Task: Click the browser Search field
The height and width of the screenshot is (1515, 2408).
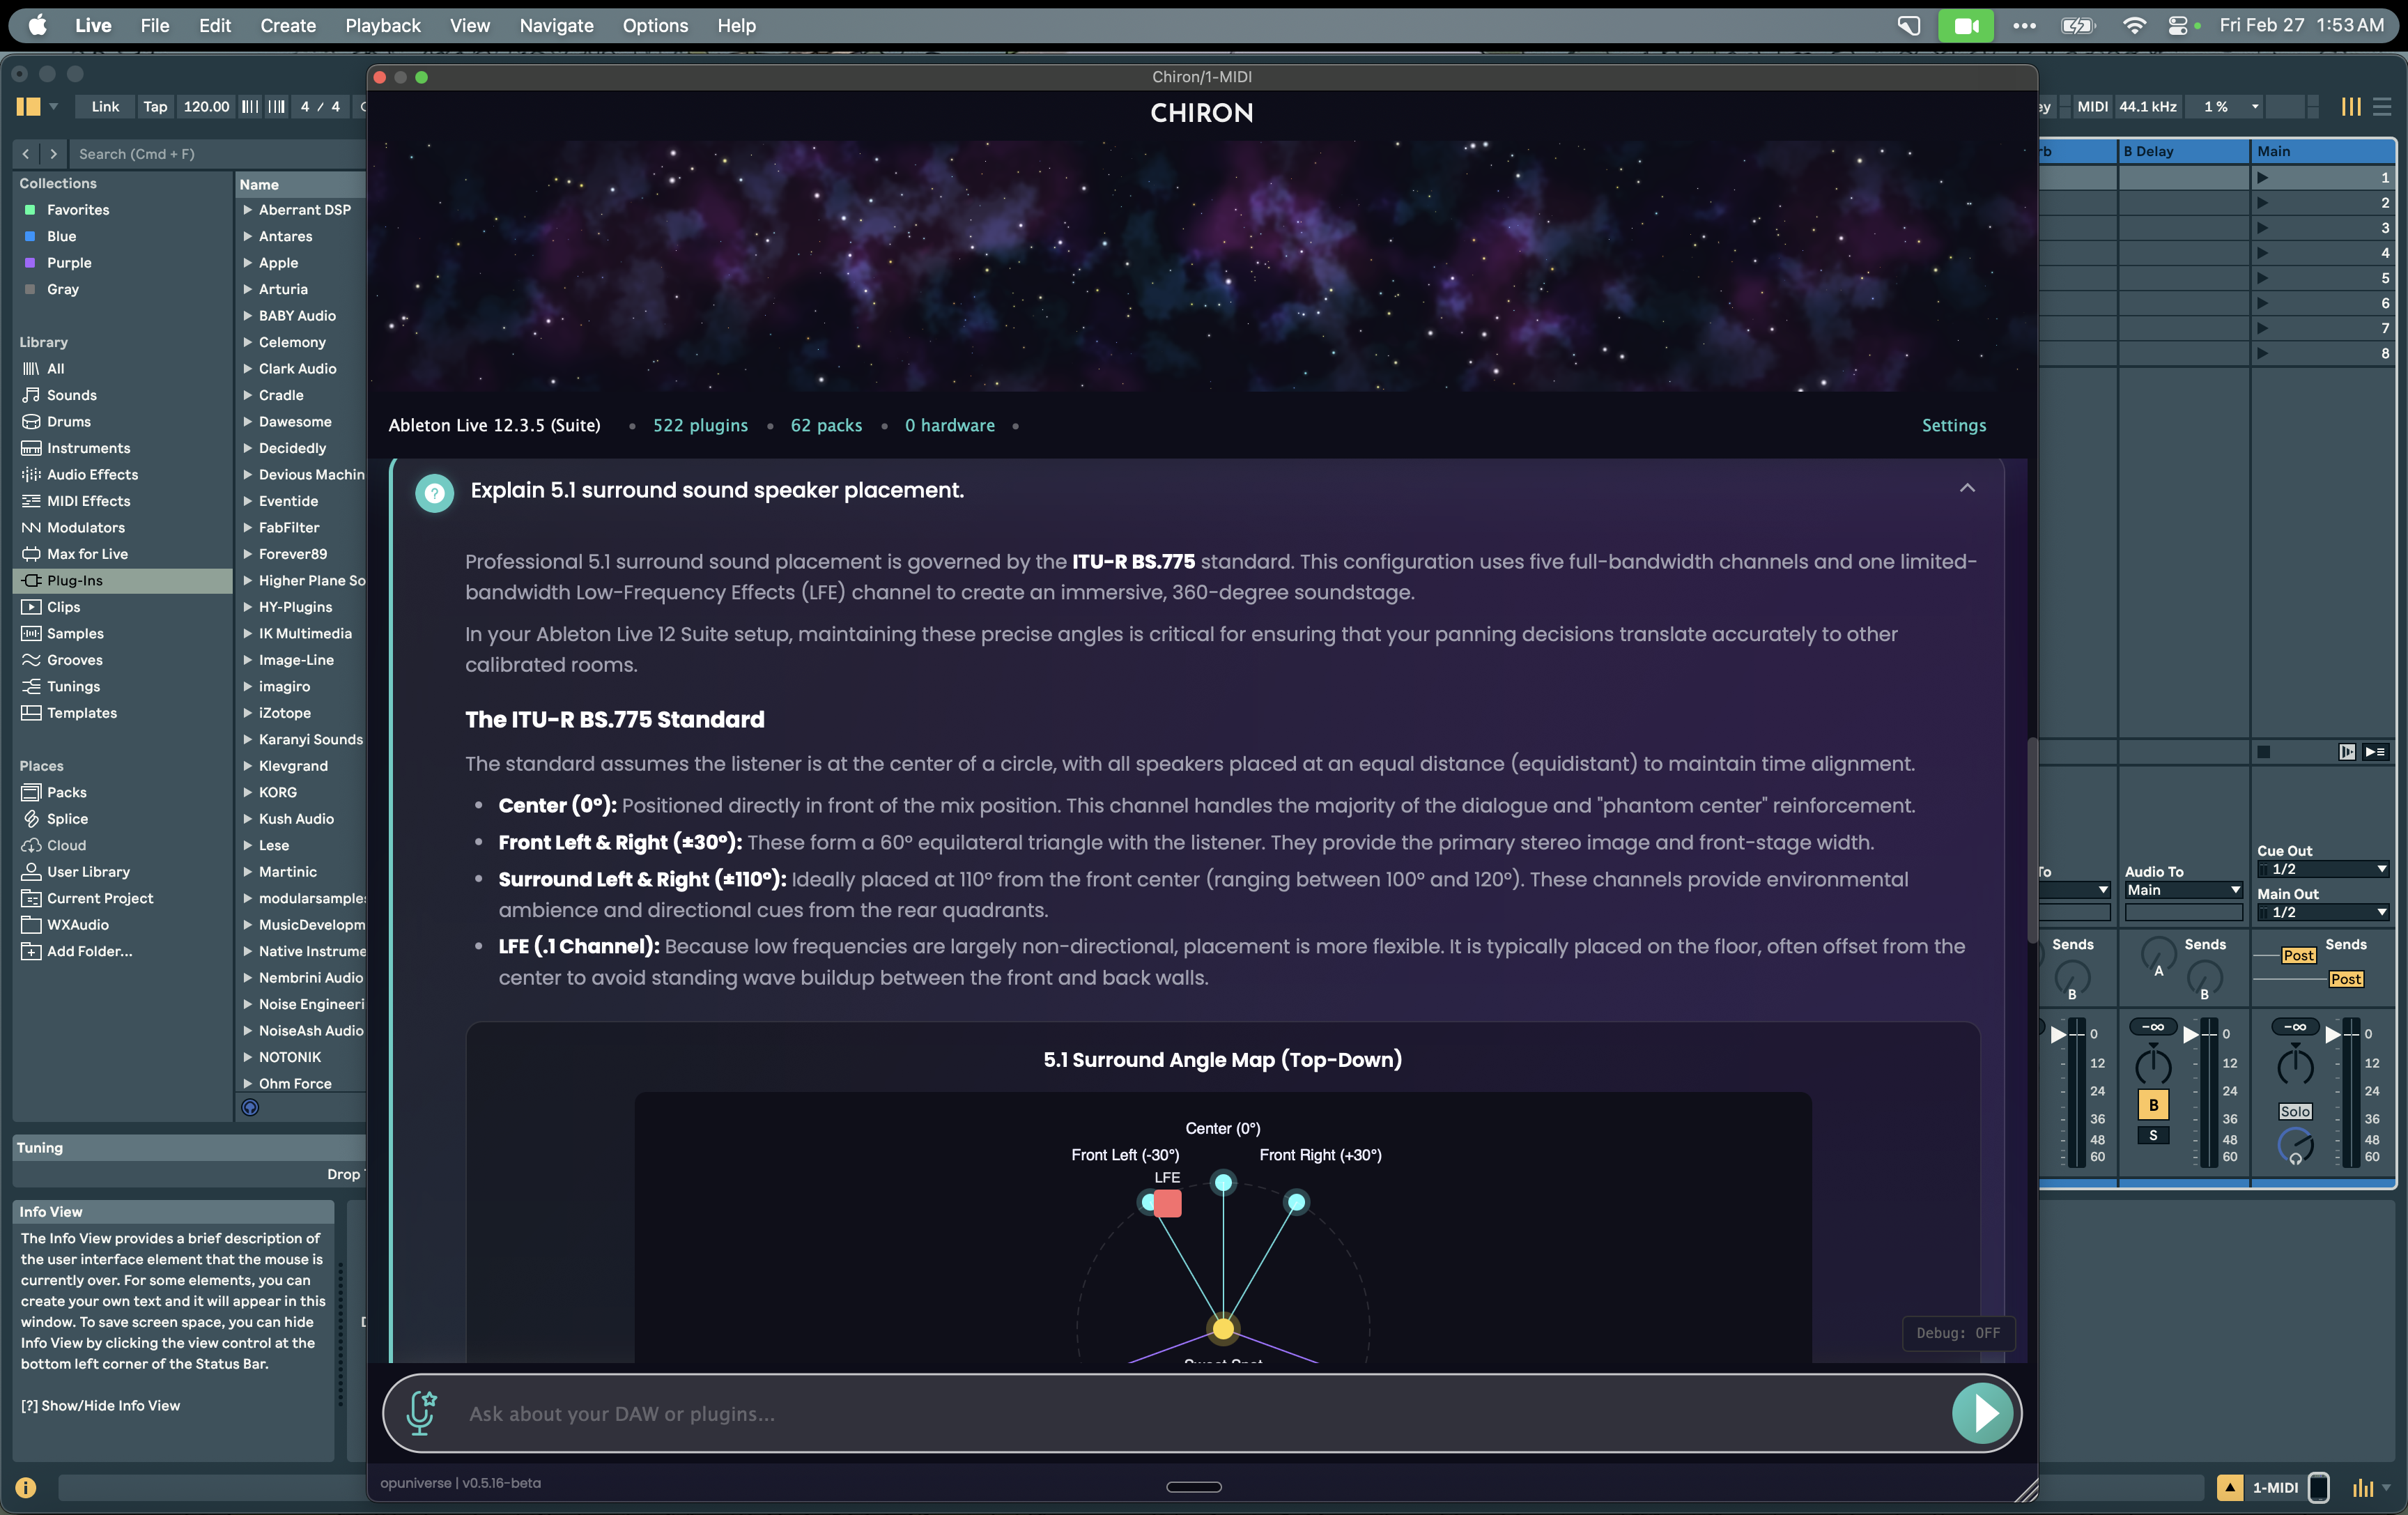Action: click(215, 154)
